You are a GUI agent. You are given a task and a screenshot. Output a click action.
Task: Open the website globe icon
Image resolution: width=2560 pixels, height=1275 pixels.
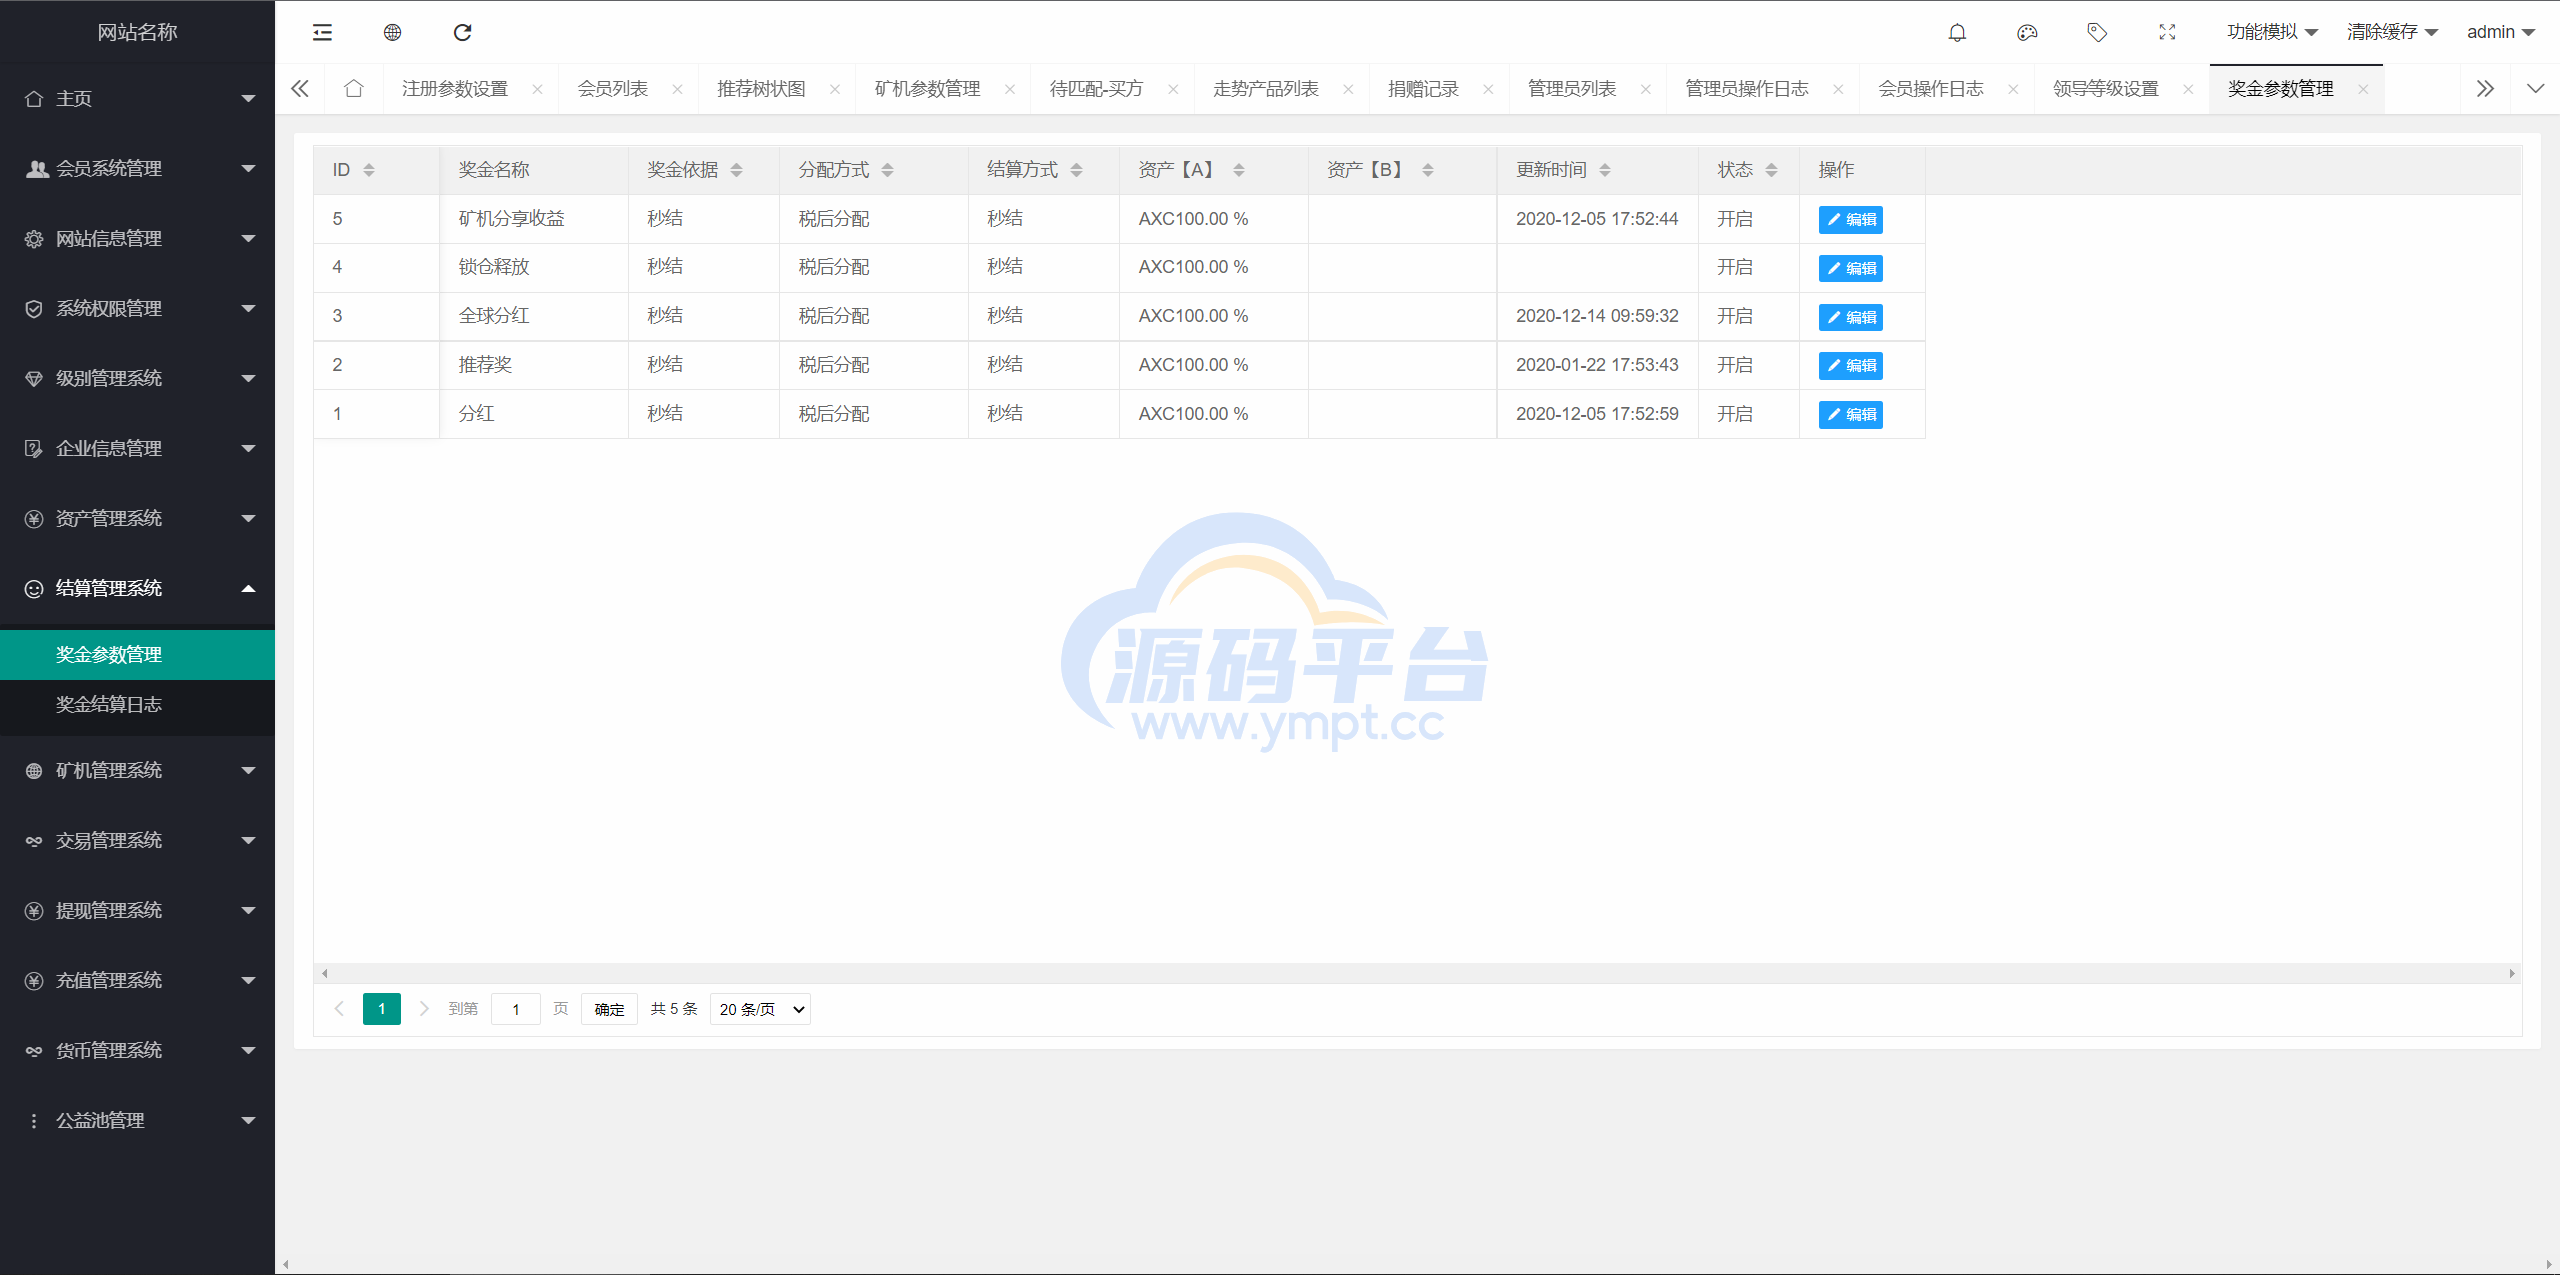coord(392,32)
